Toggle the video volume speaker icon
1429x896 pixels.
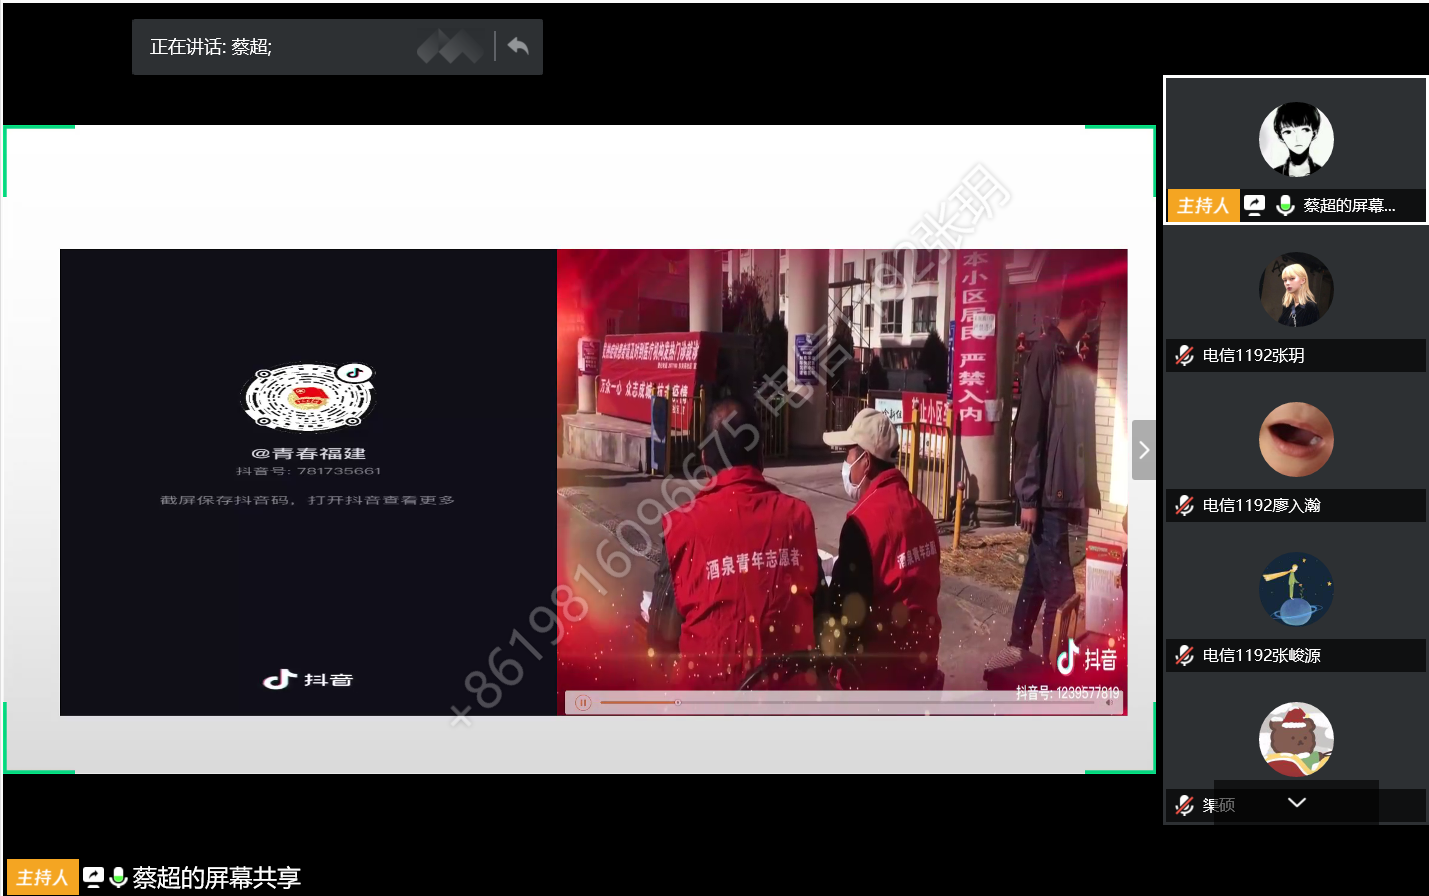click(x=1109, y=702)
